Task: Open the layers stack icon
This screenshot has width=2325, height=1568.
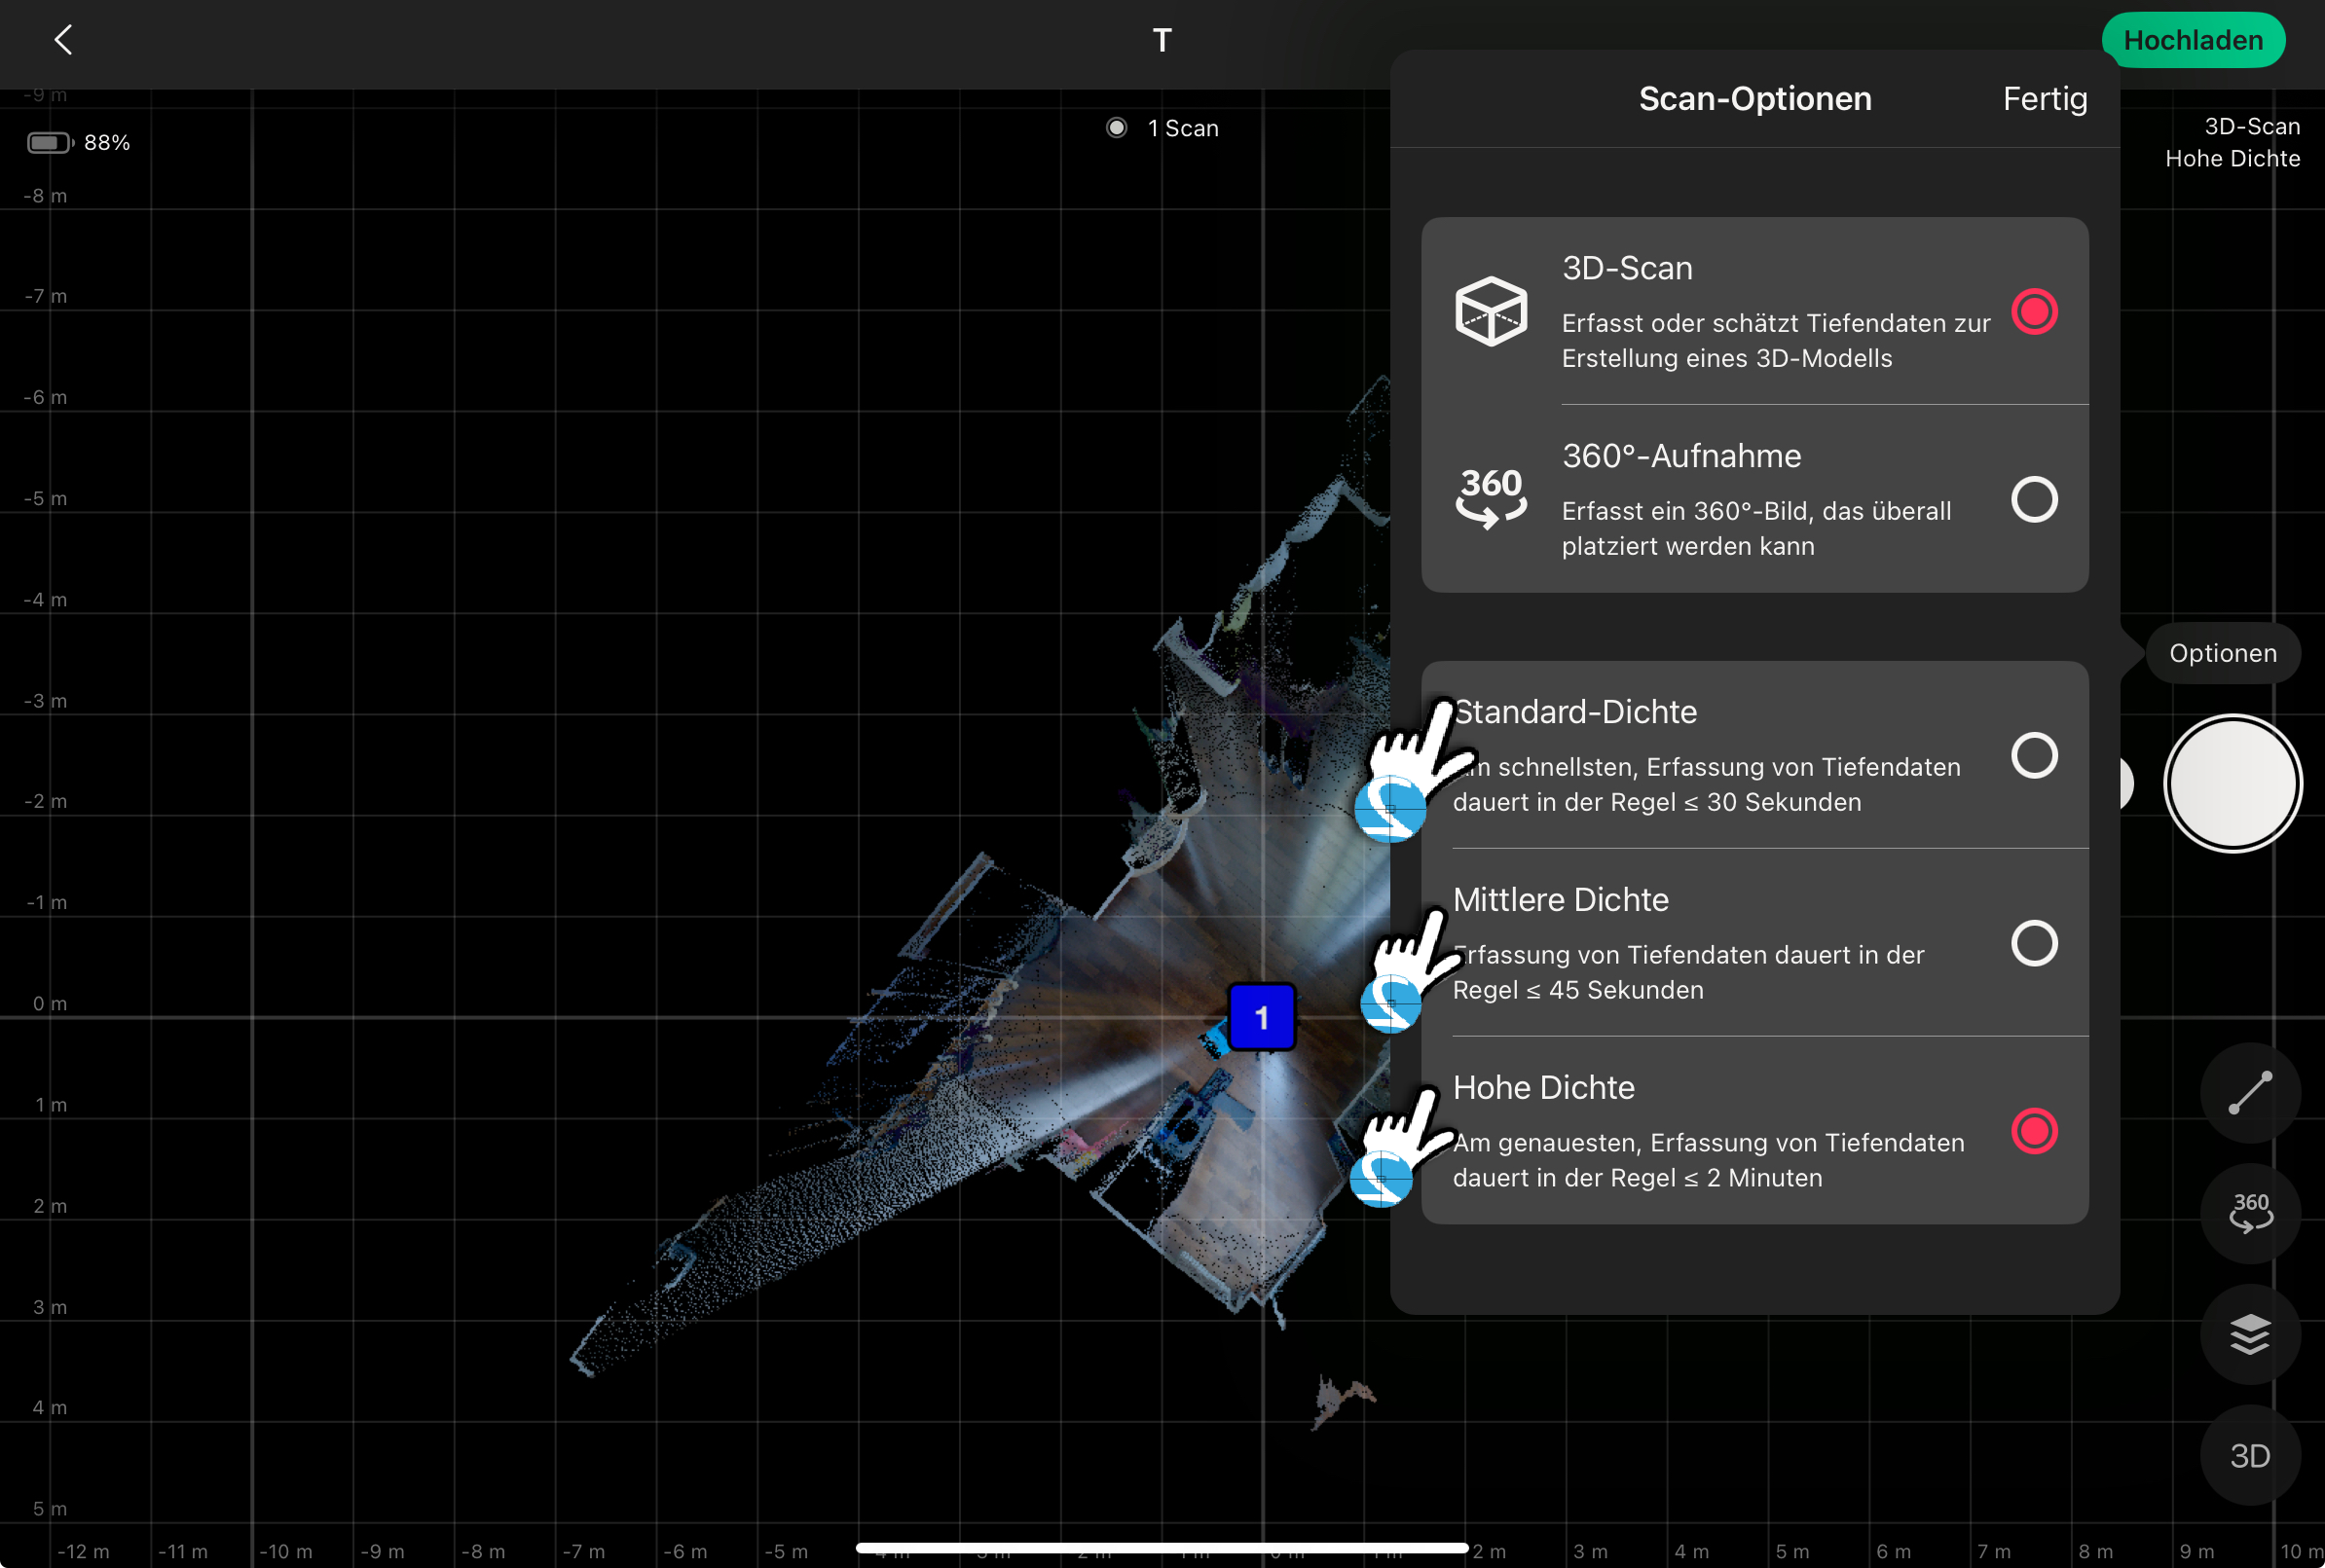Action: pyautogui.click(x=2249, y=1334)
